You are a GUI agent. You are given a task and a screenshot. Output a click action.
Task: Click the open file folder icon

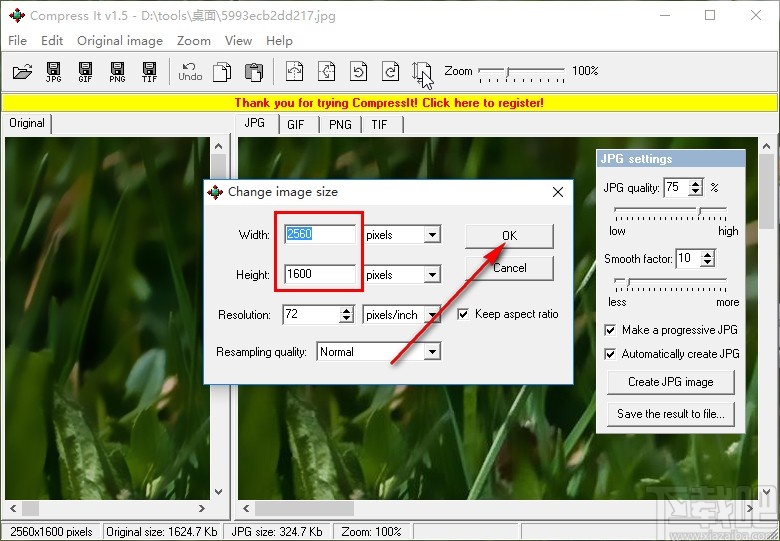click(x=22, y=71)
